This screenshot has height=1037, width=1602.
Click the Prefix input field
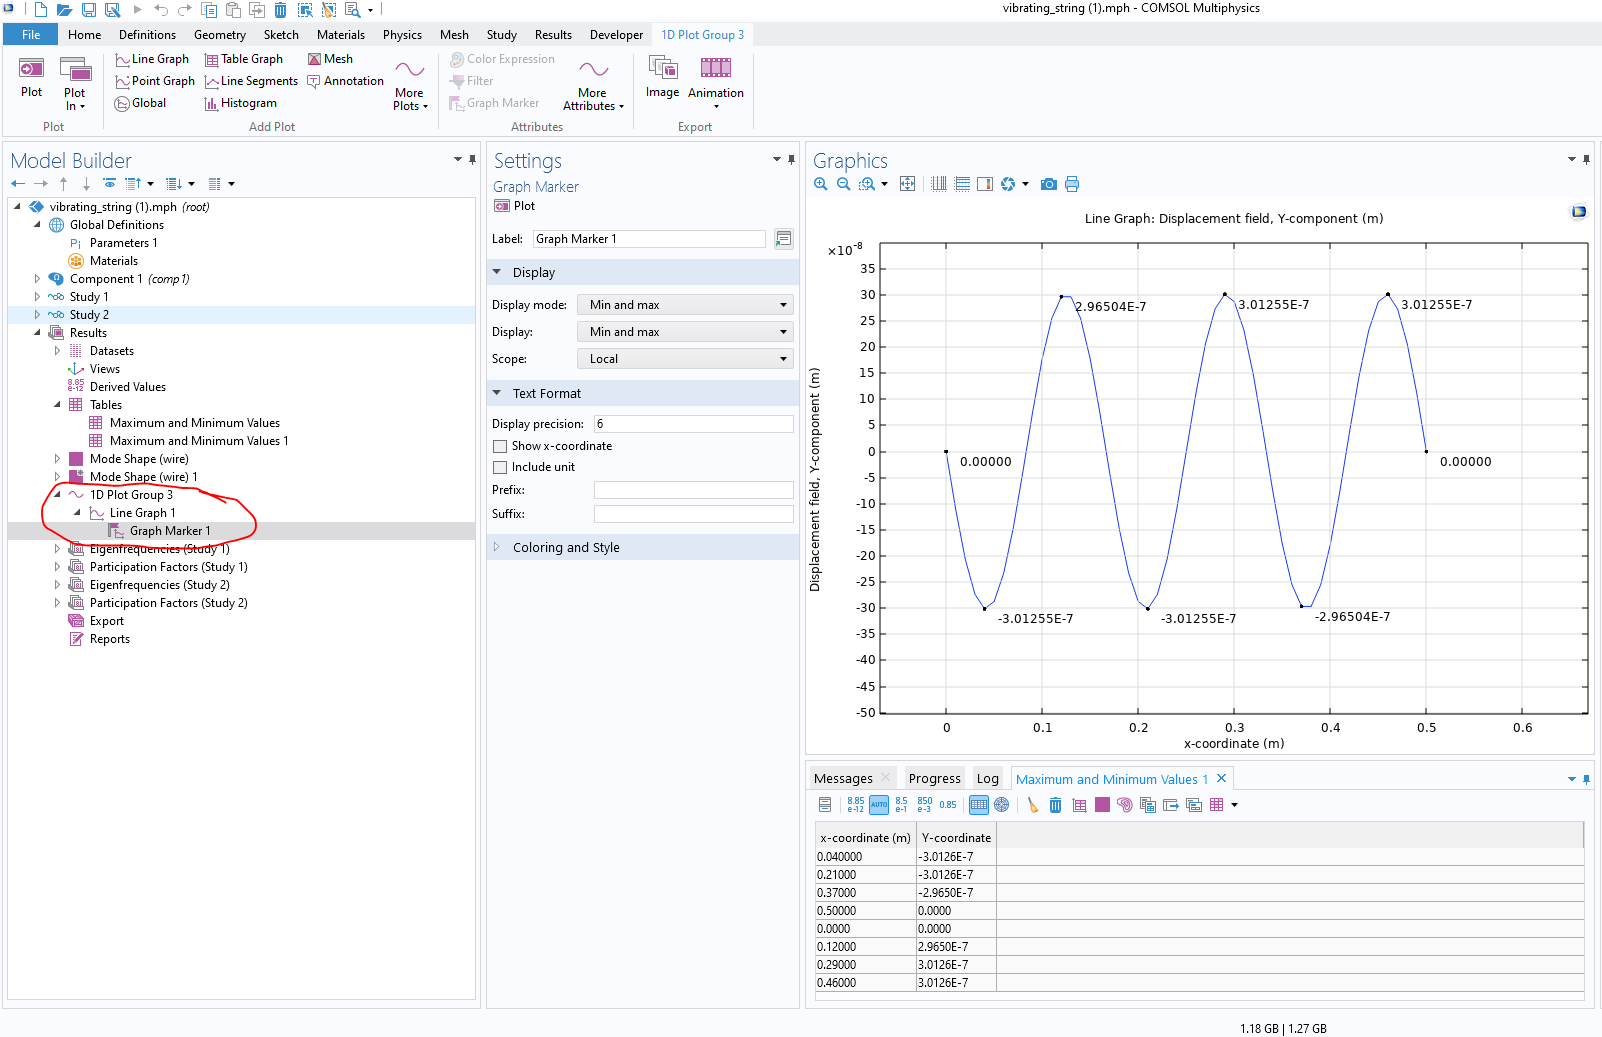point(693,490)
